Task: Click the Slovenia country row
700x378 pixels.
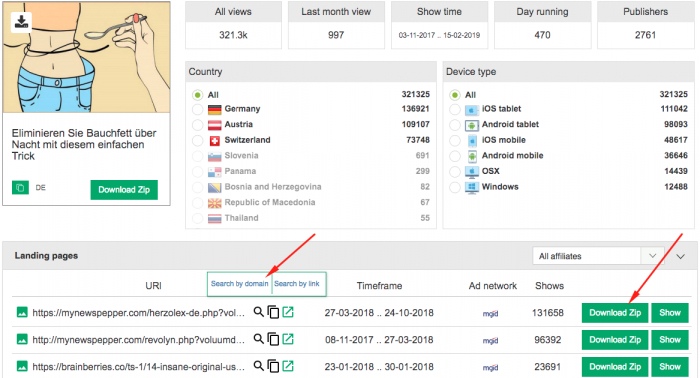Action: click(311, 156)
